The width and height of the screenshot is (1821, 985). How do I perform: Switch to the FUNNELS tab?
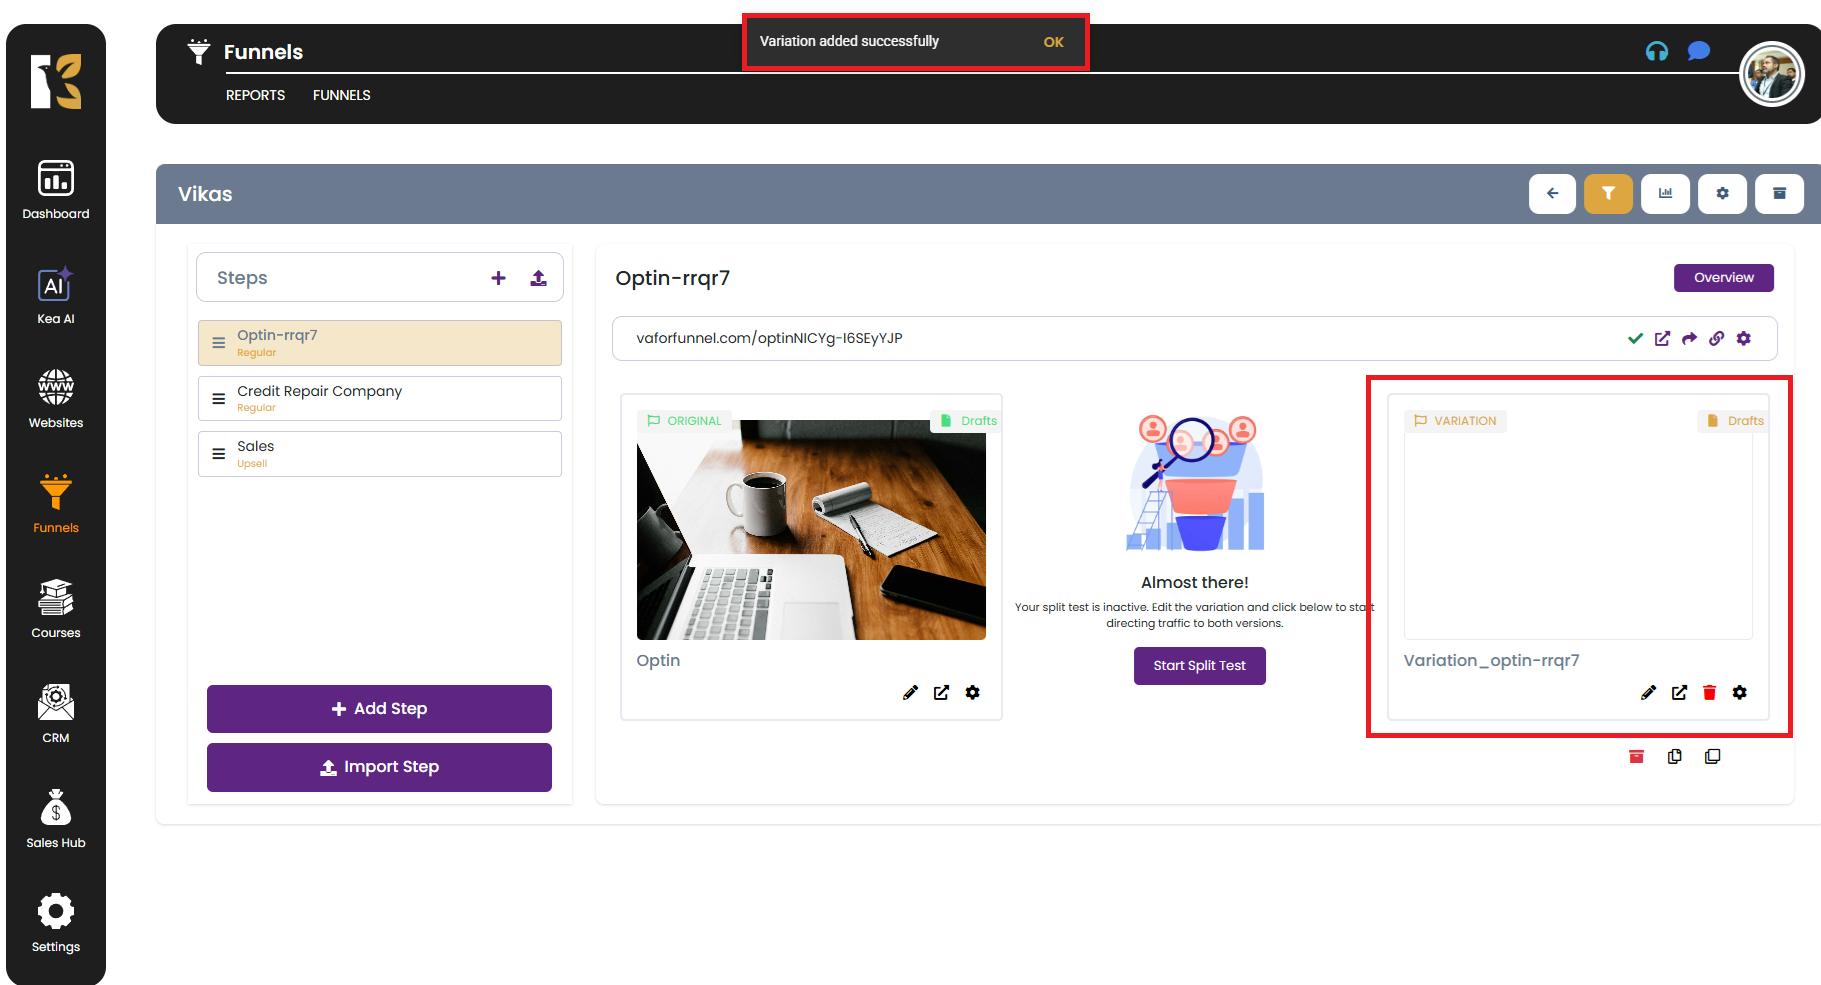click(341, 95)
